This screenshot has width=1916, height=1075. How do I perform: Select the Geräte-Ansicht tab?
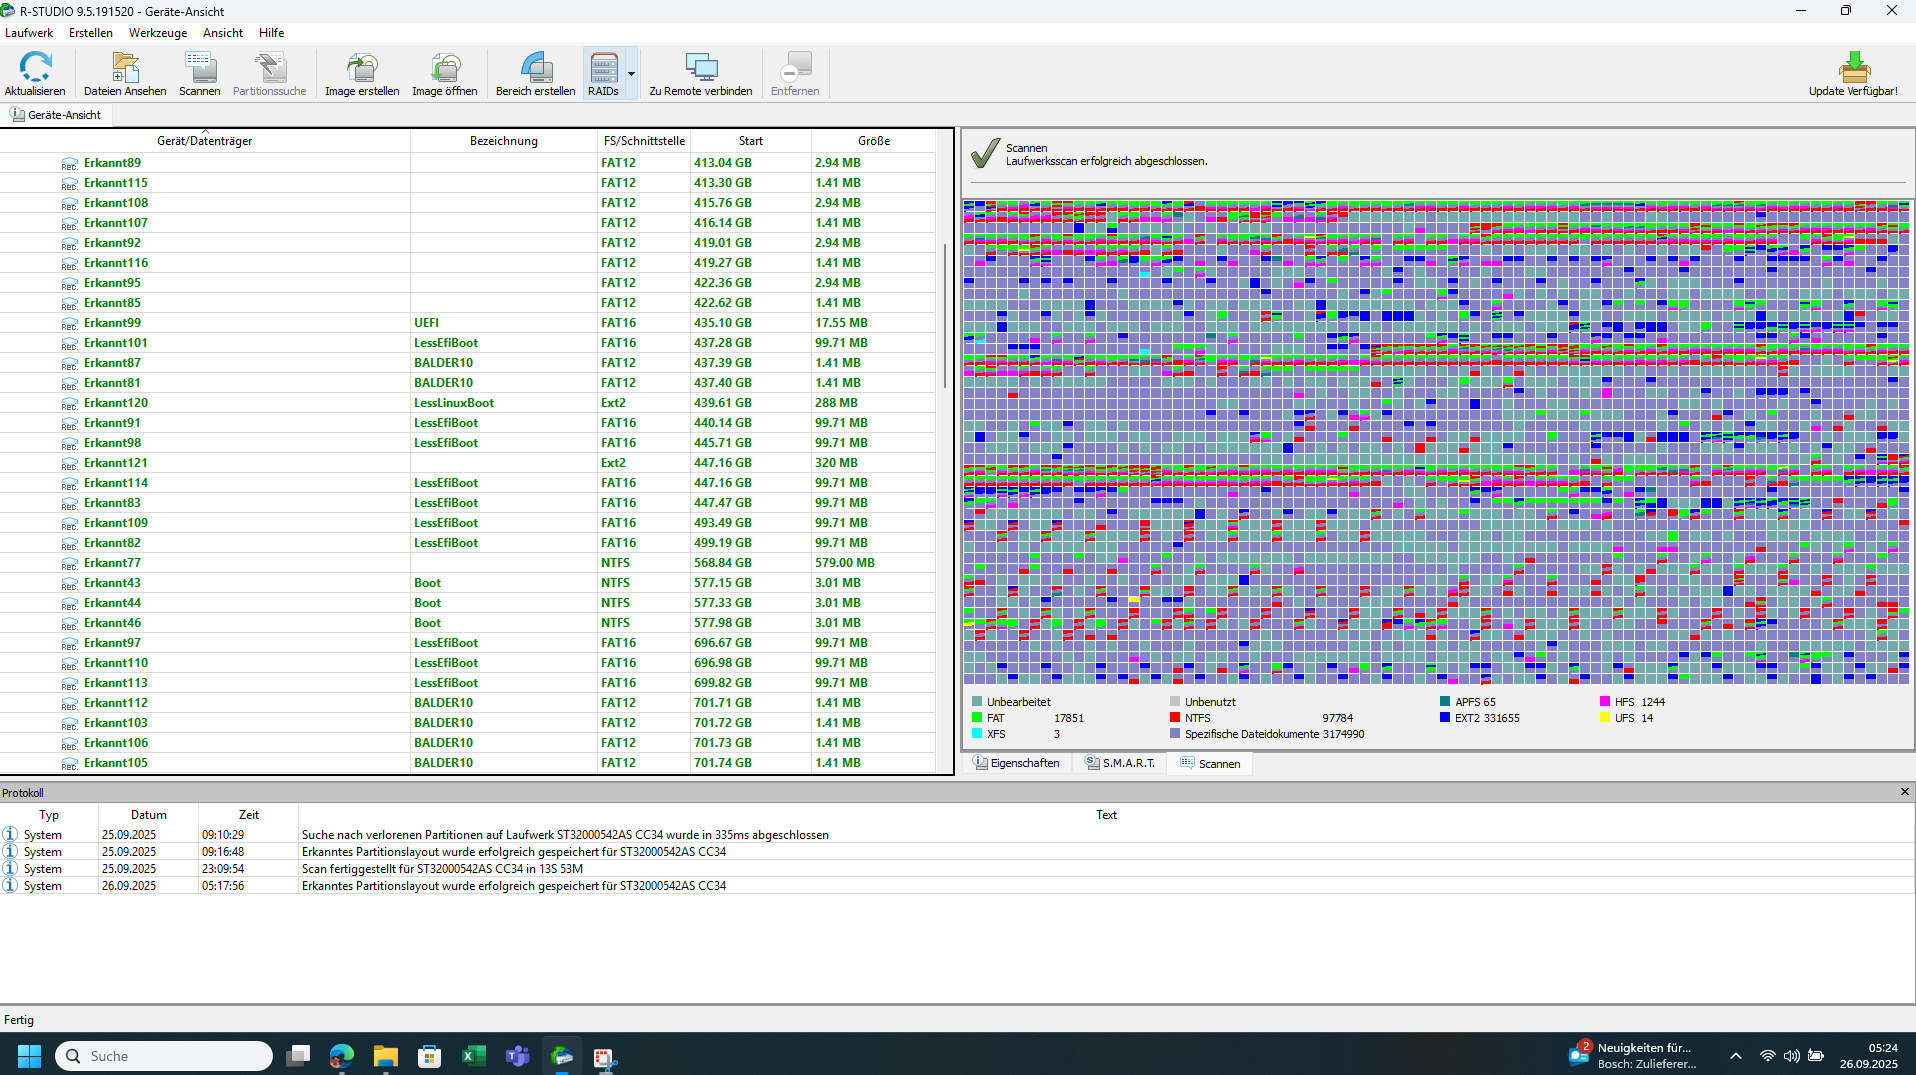coord(57,115)
